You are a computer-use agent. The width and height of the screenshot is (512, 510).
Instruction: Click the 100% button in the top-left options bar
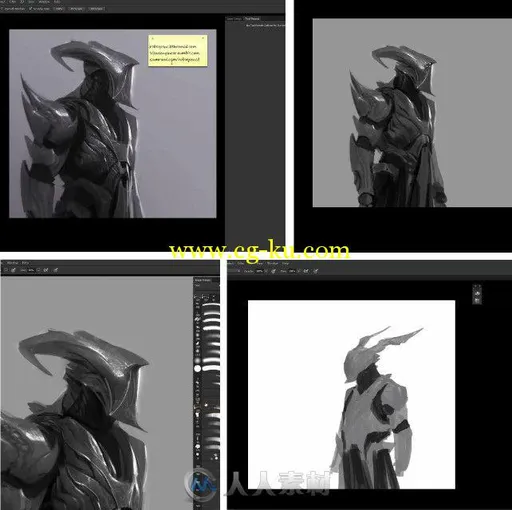59,9
